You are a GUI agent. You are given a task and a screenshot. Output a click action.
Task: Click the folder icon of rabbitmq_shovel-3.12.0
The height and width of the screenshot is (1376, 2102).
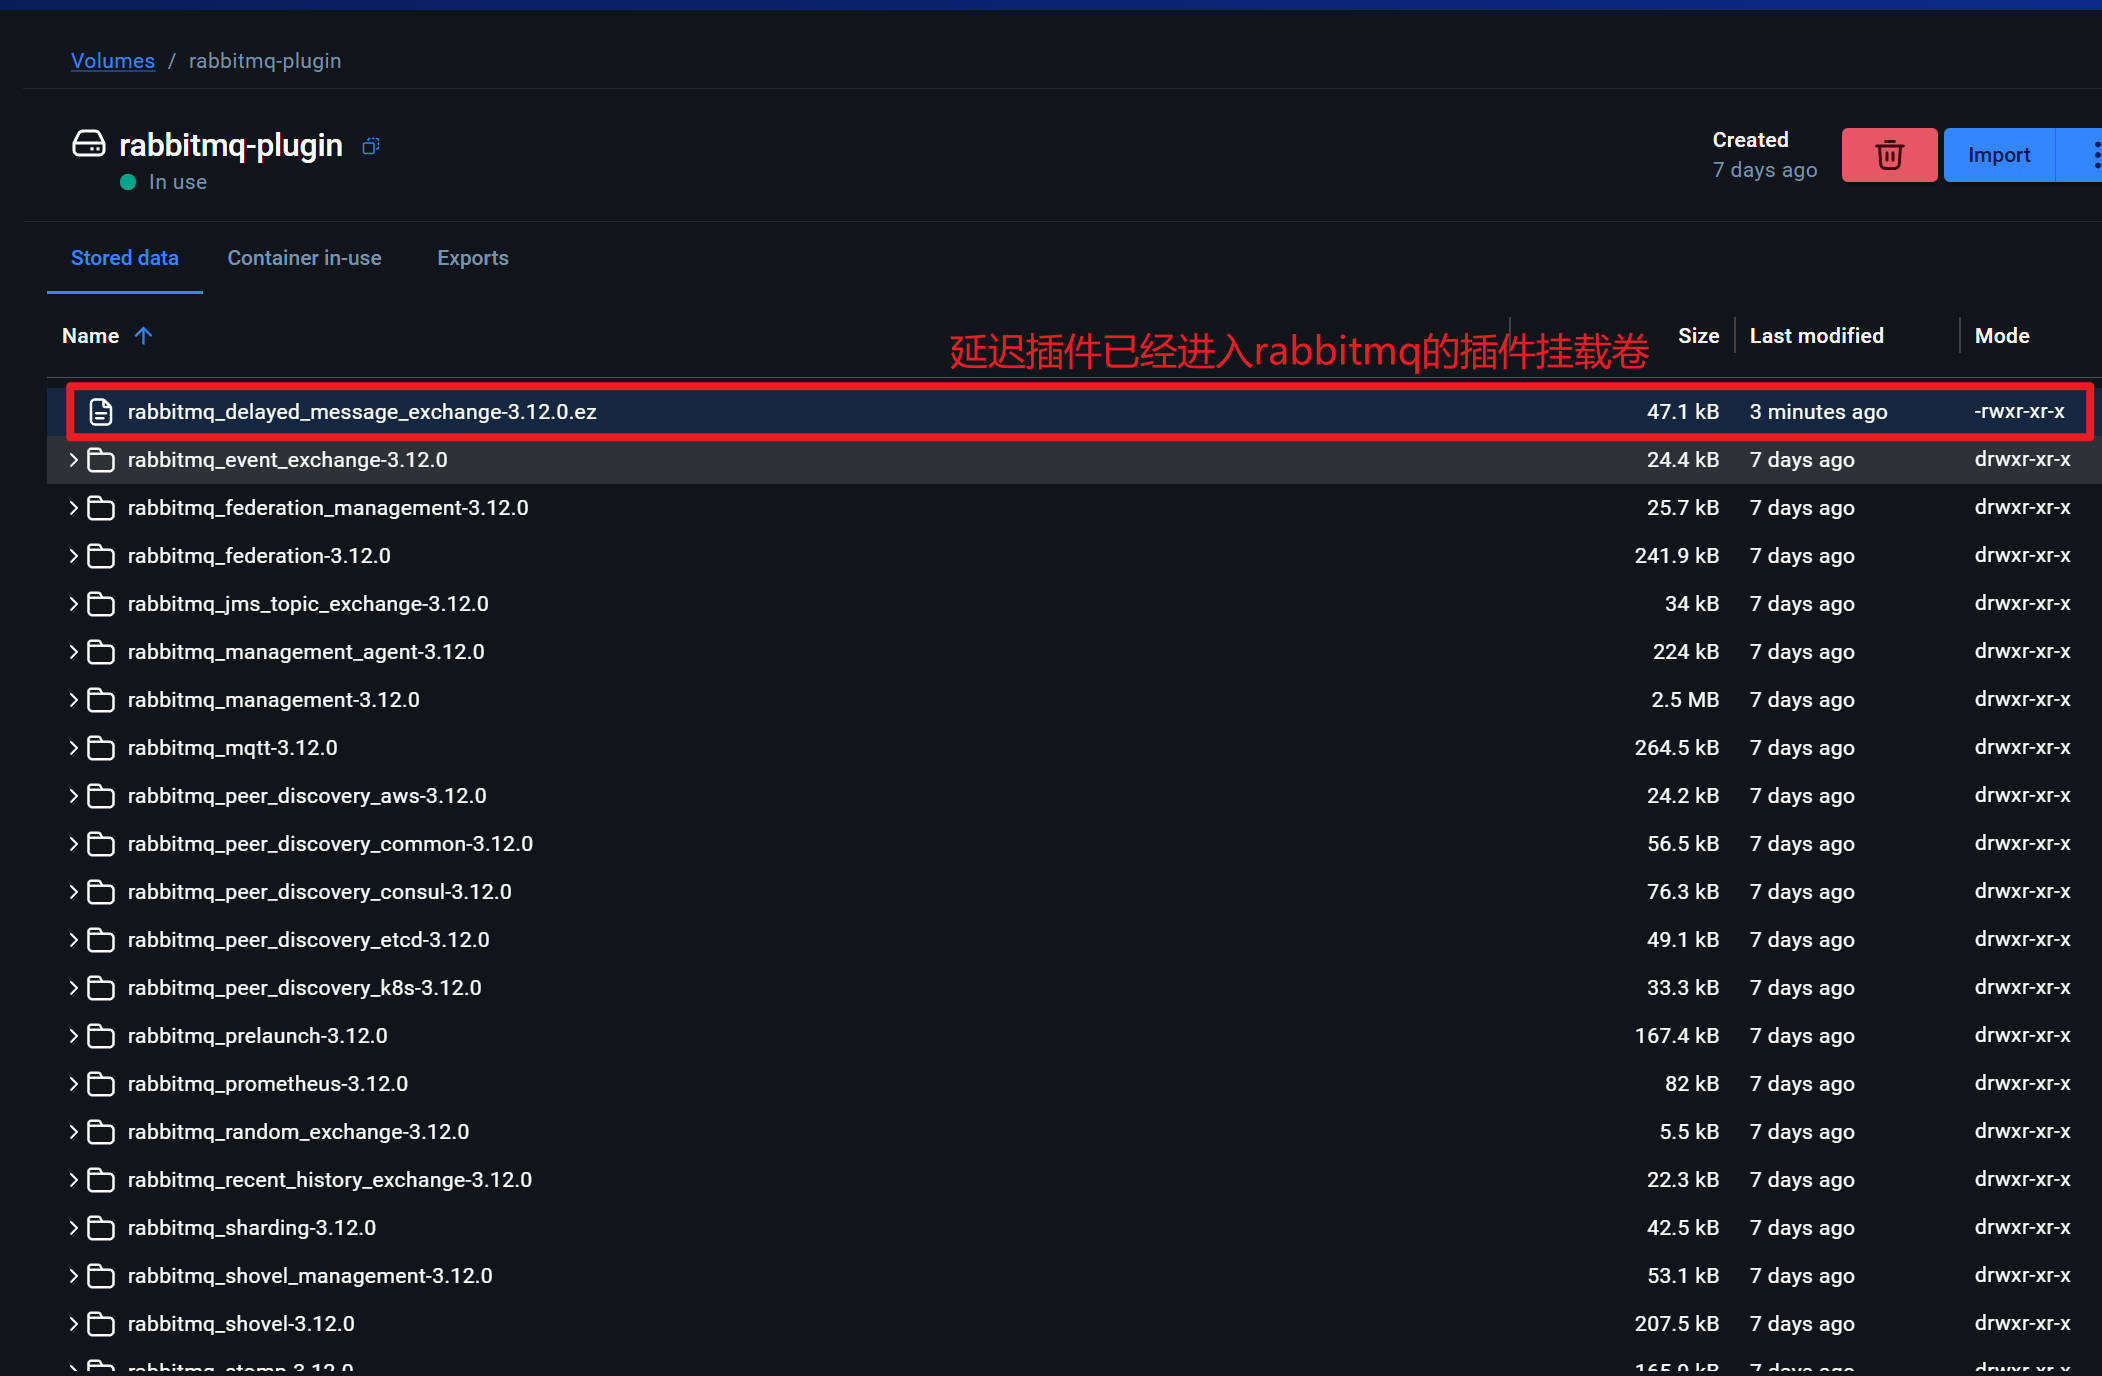coord(101,1324)
